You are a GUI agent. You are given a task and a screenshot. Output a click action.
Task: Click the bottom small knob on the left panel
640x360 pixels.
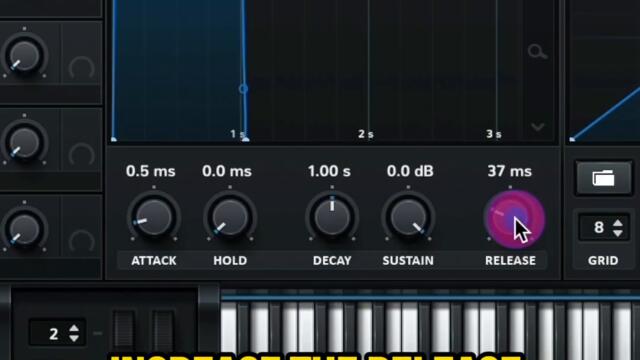pos(24,229)
